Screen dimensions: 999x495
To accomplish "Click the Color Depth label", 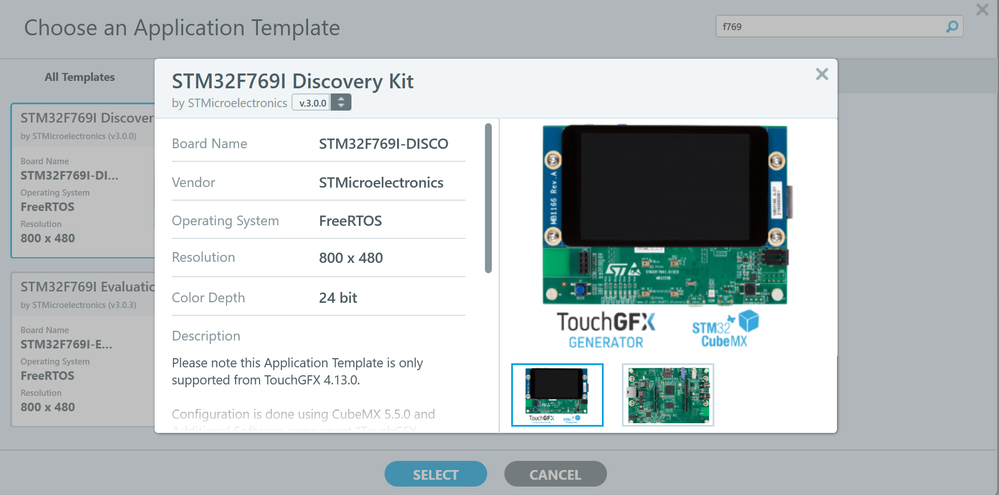I will (208, 298).
